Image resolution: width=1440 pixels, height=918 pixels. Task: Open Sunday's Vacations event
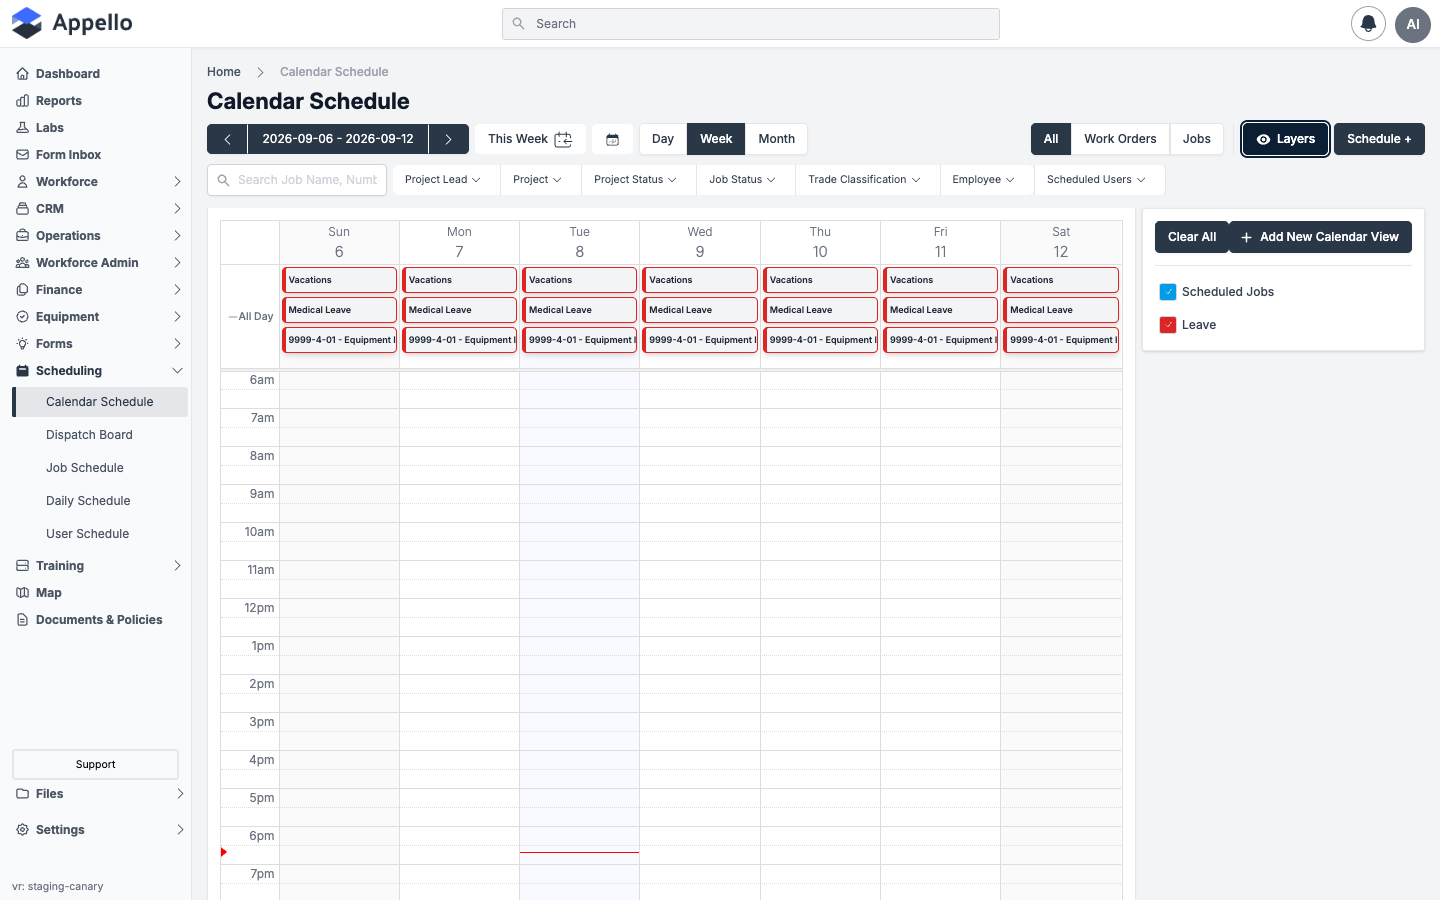340,280
